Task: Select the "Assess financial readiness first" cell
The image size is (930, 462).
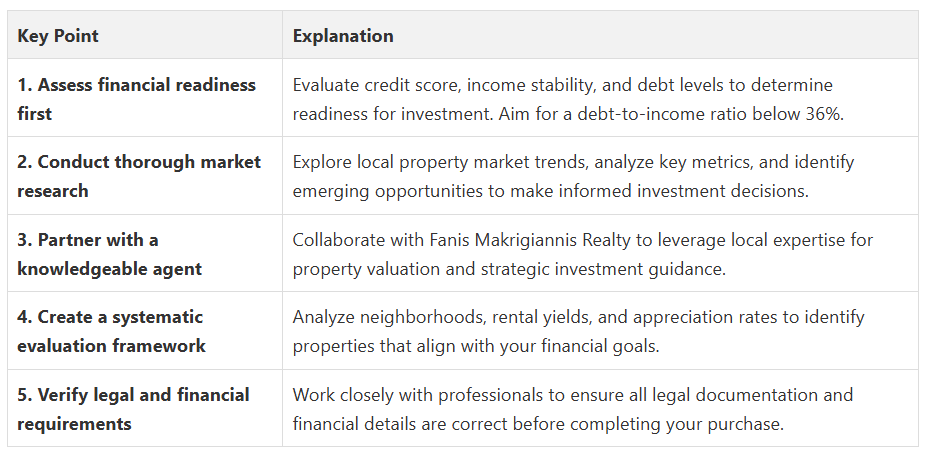Action: [136, 98]
